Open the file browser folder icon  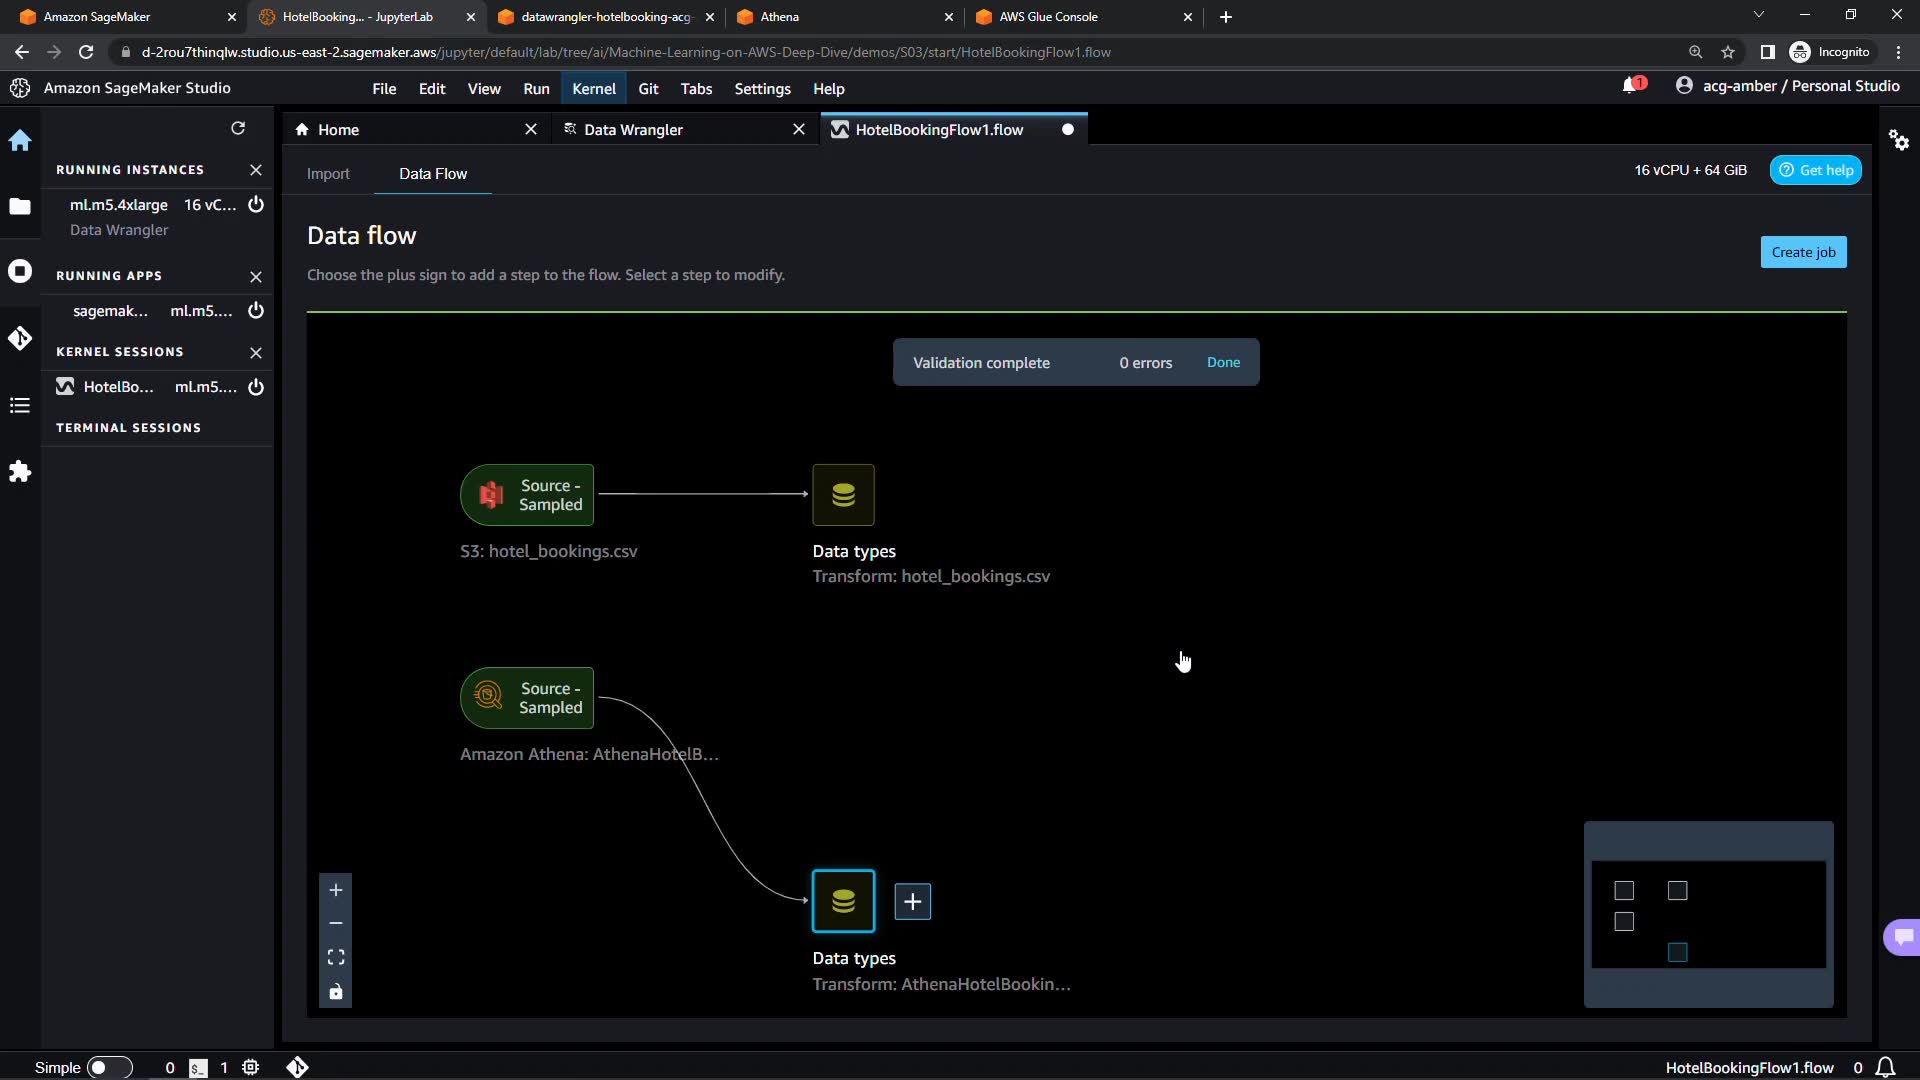[20, 207]
